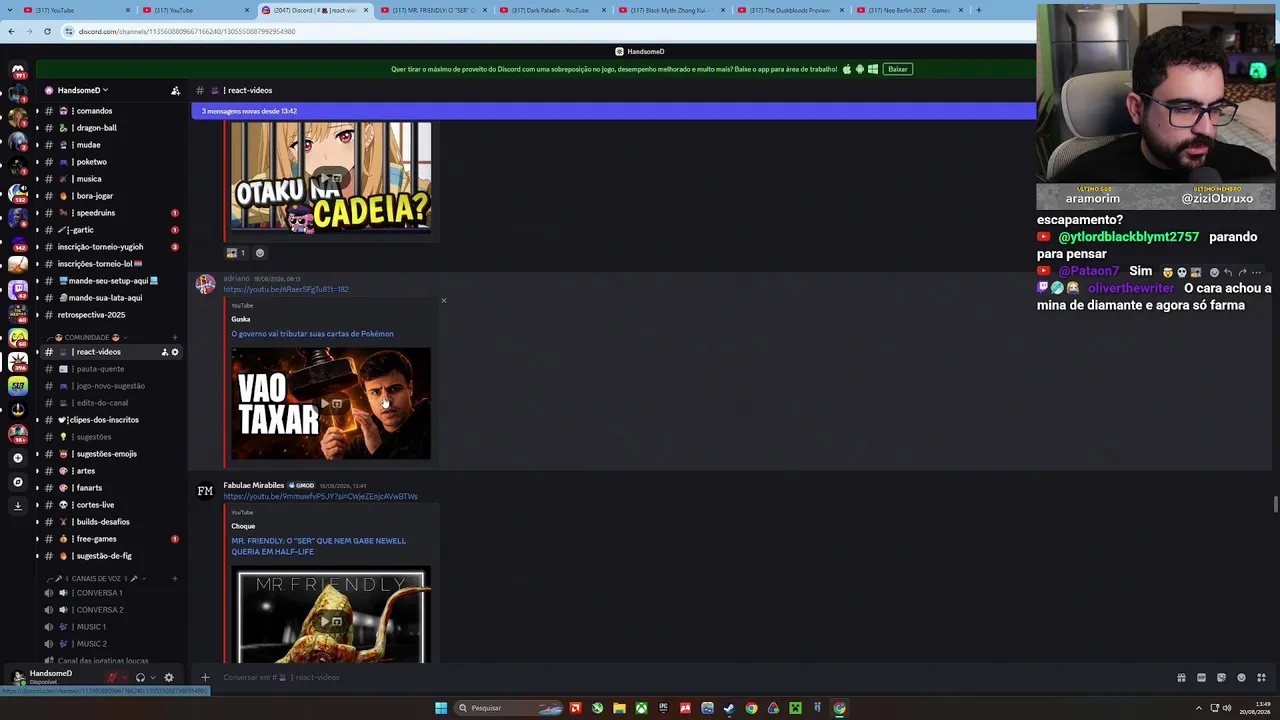Add reaction icon under Otaku na Cadeia video
Screen dimensions: 1280x720
[x=260, y=253]
